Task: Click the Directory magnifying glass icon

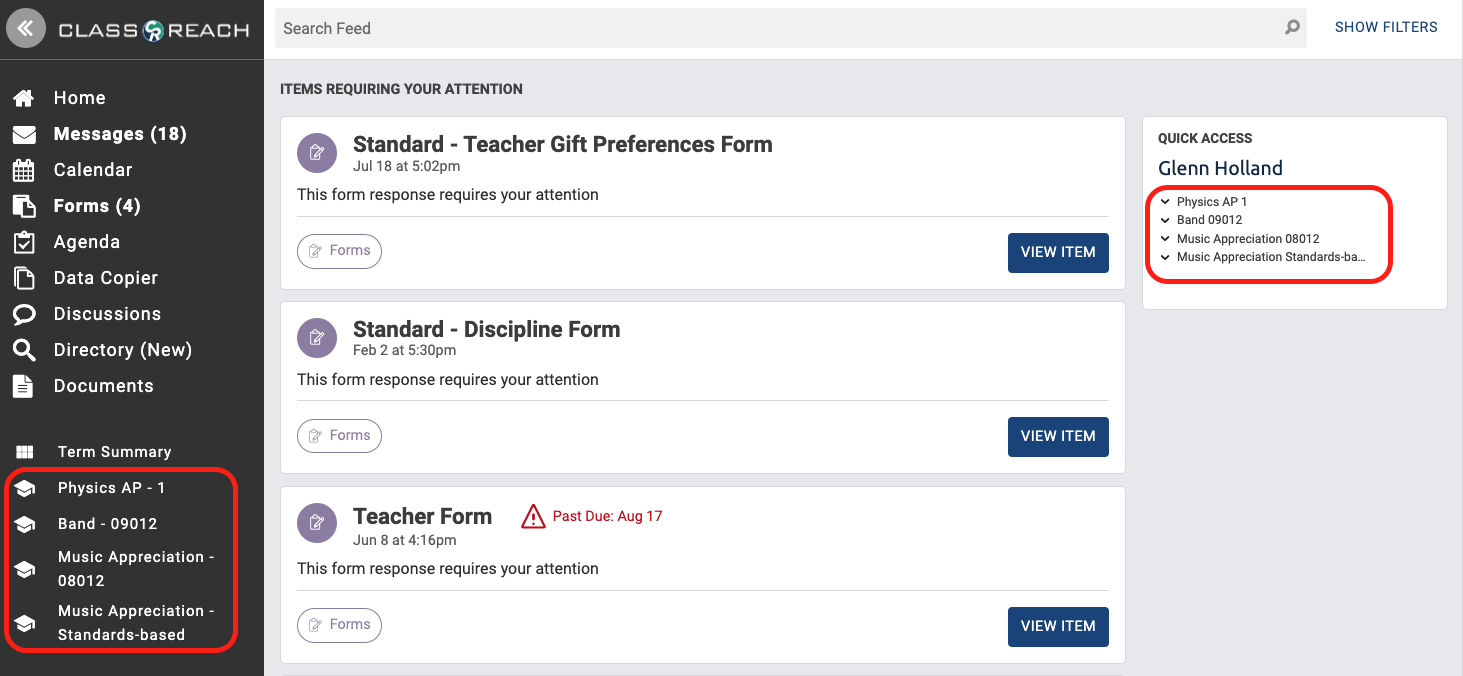Action: coord(24,349)
